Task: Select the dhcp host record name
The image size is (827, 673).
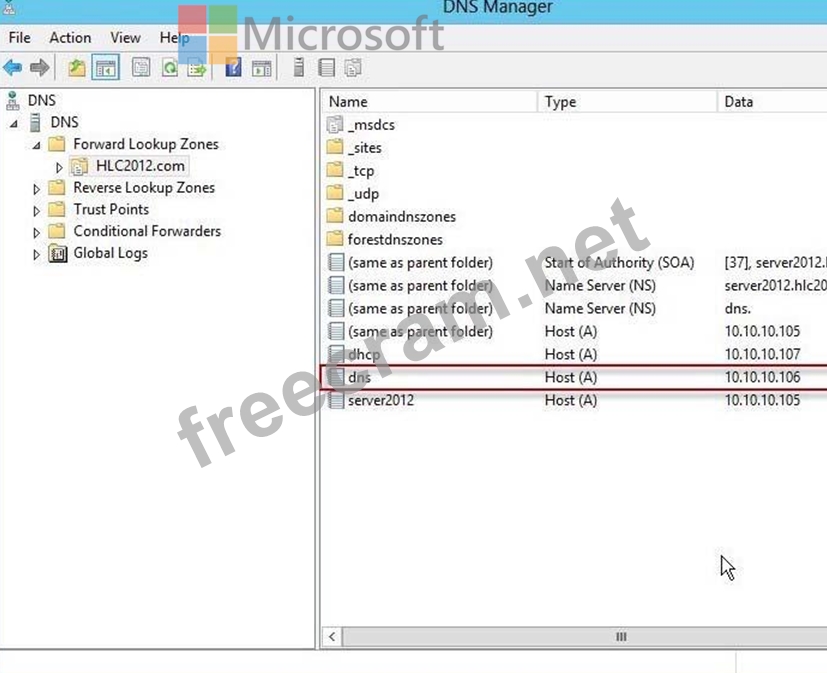Action: coord(364,354)
